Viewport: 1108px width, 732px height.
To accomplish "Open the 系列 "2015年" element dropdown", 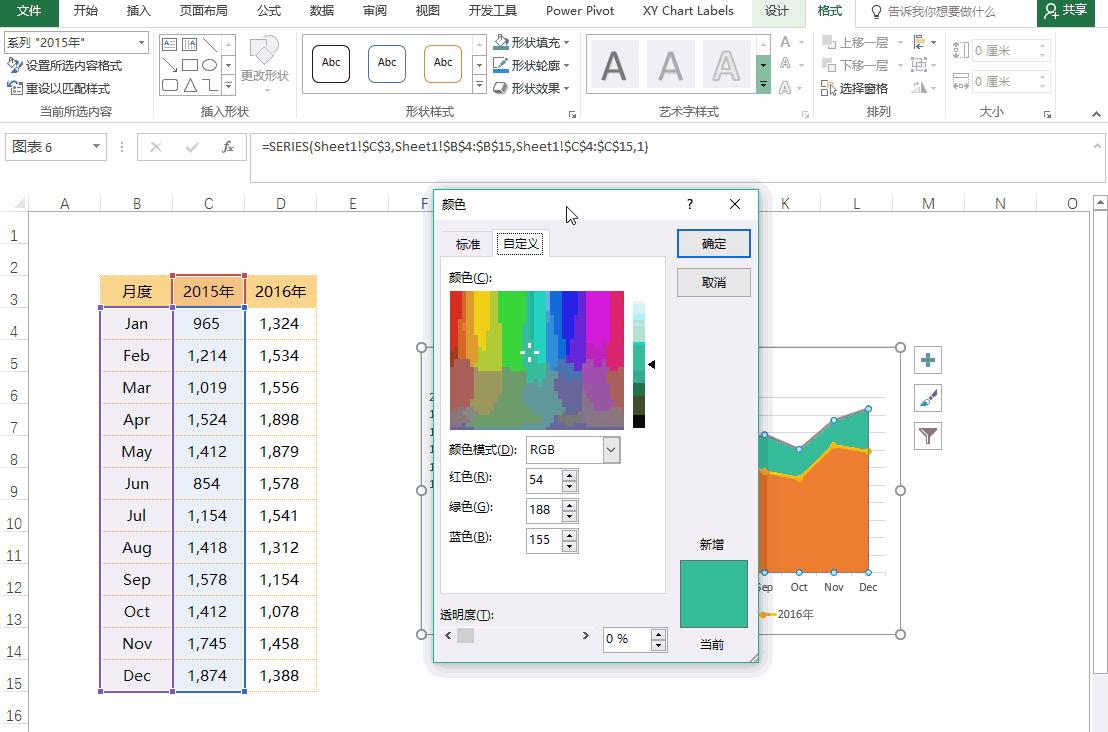I will click(x=141, y=42).
